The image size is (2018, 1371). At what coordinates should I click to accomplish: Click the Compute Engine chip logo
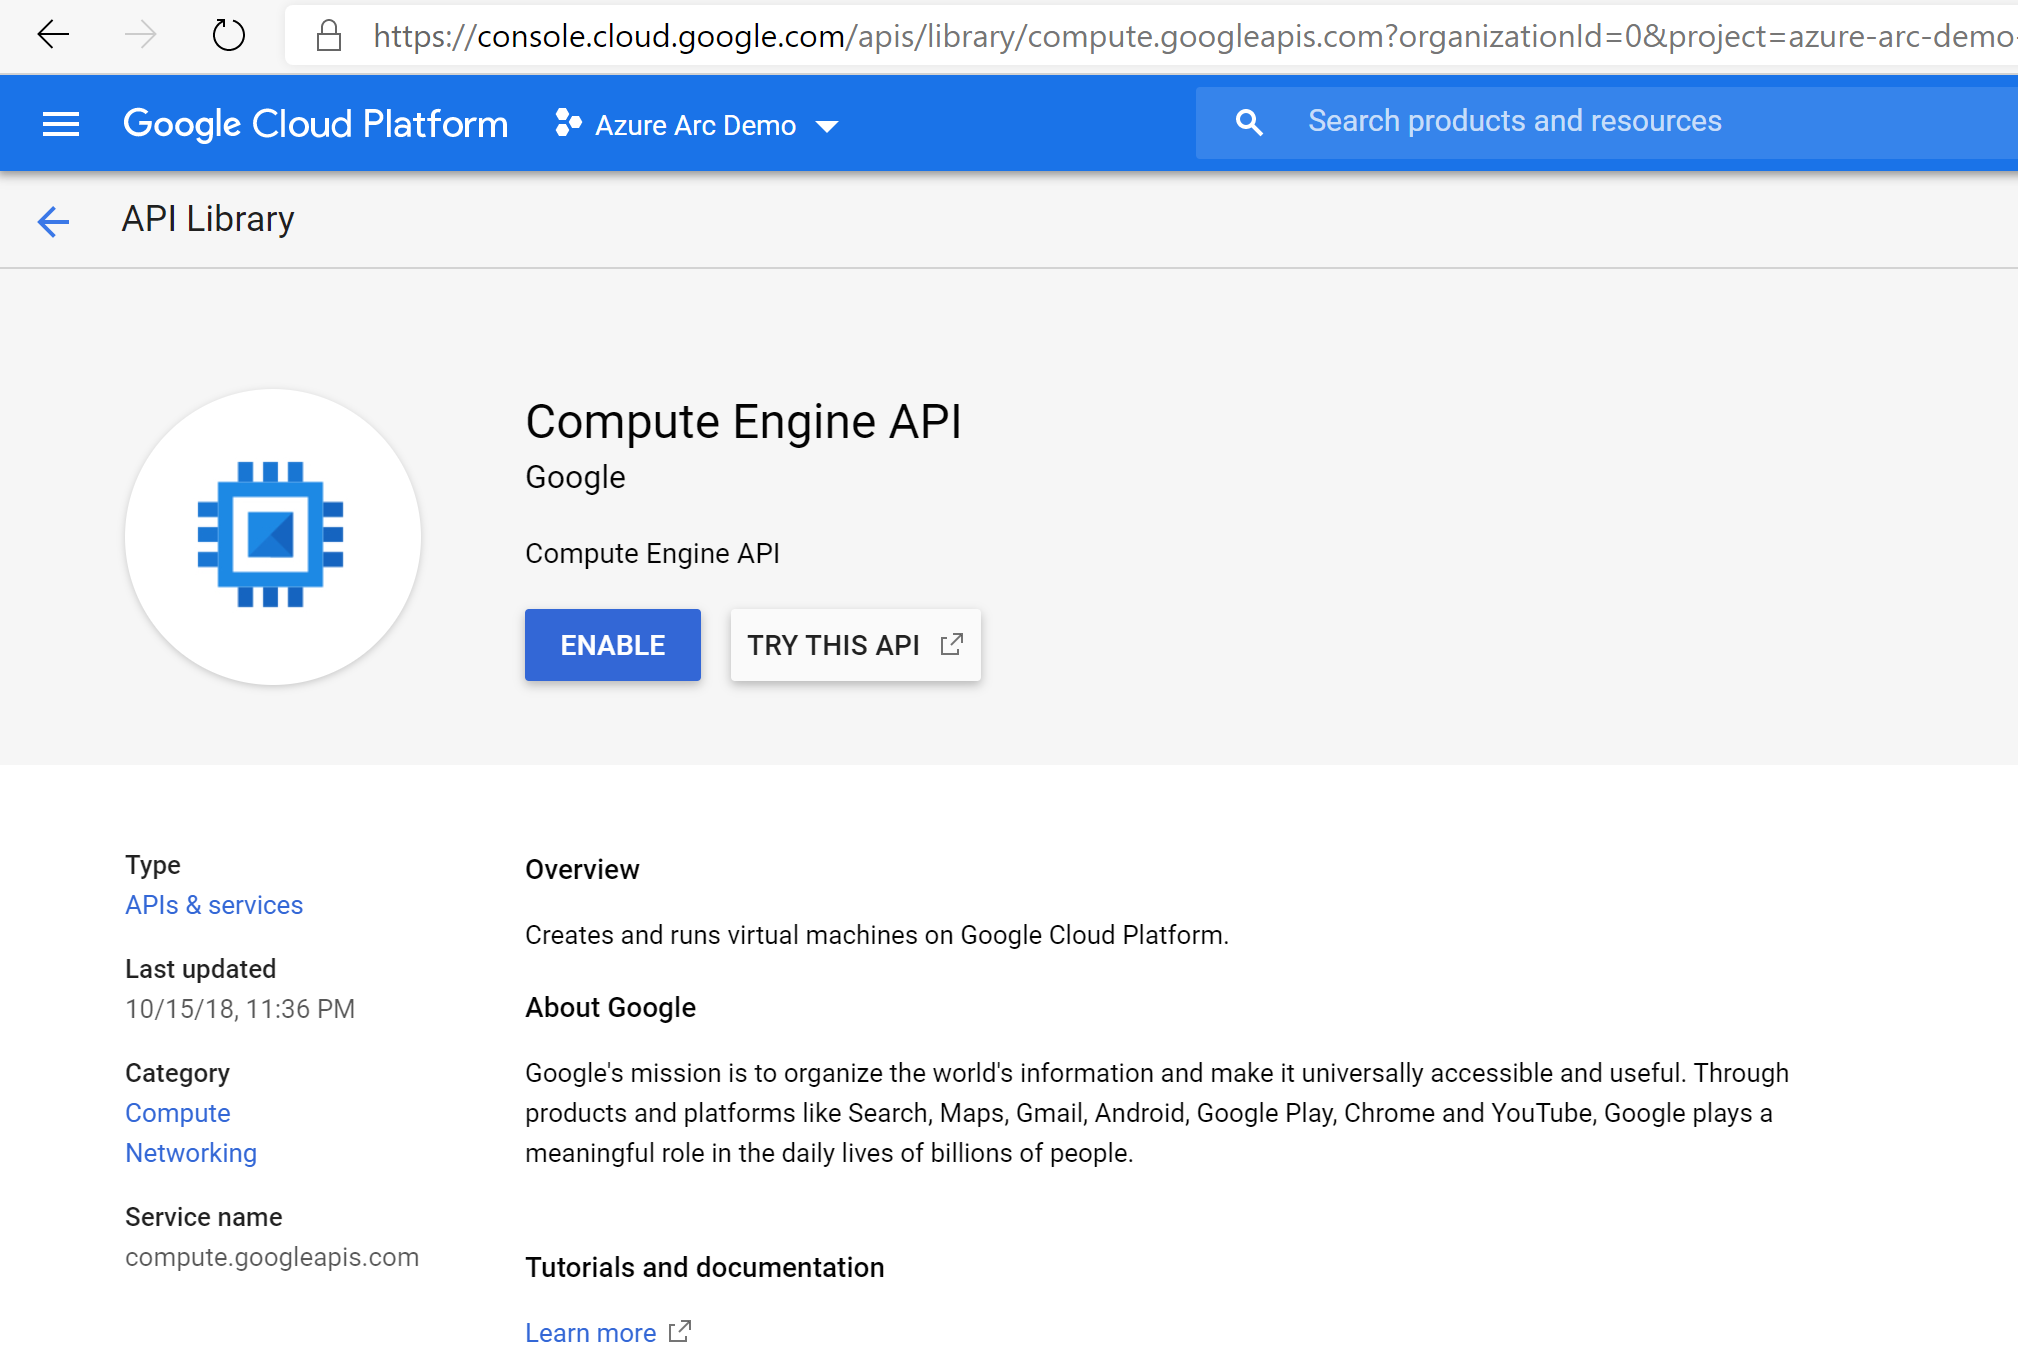(x=271, y=535)
